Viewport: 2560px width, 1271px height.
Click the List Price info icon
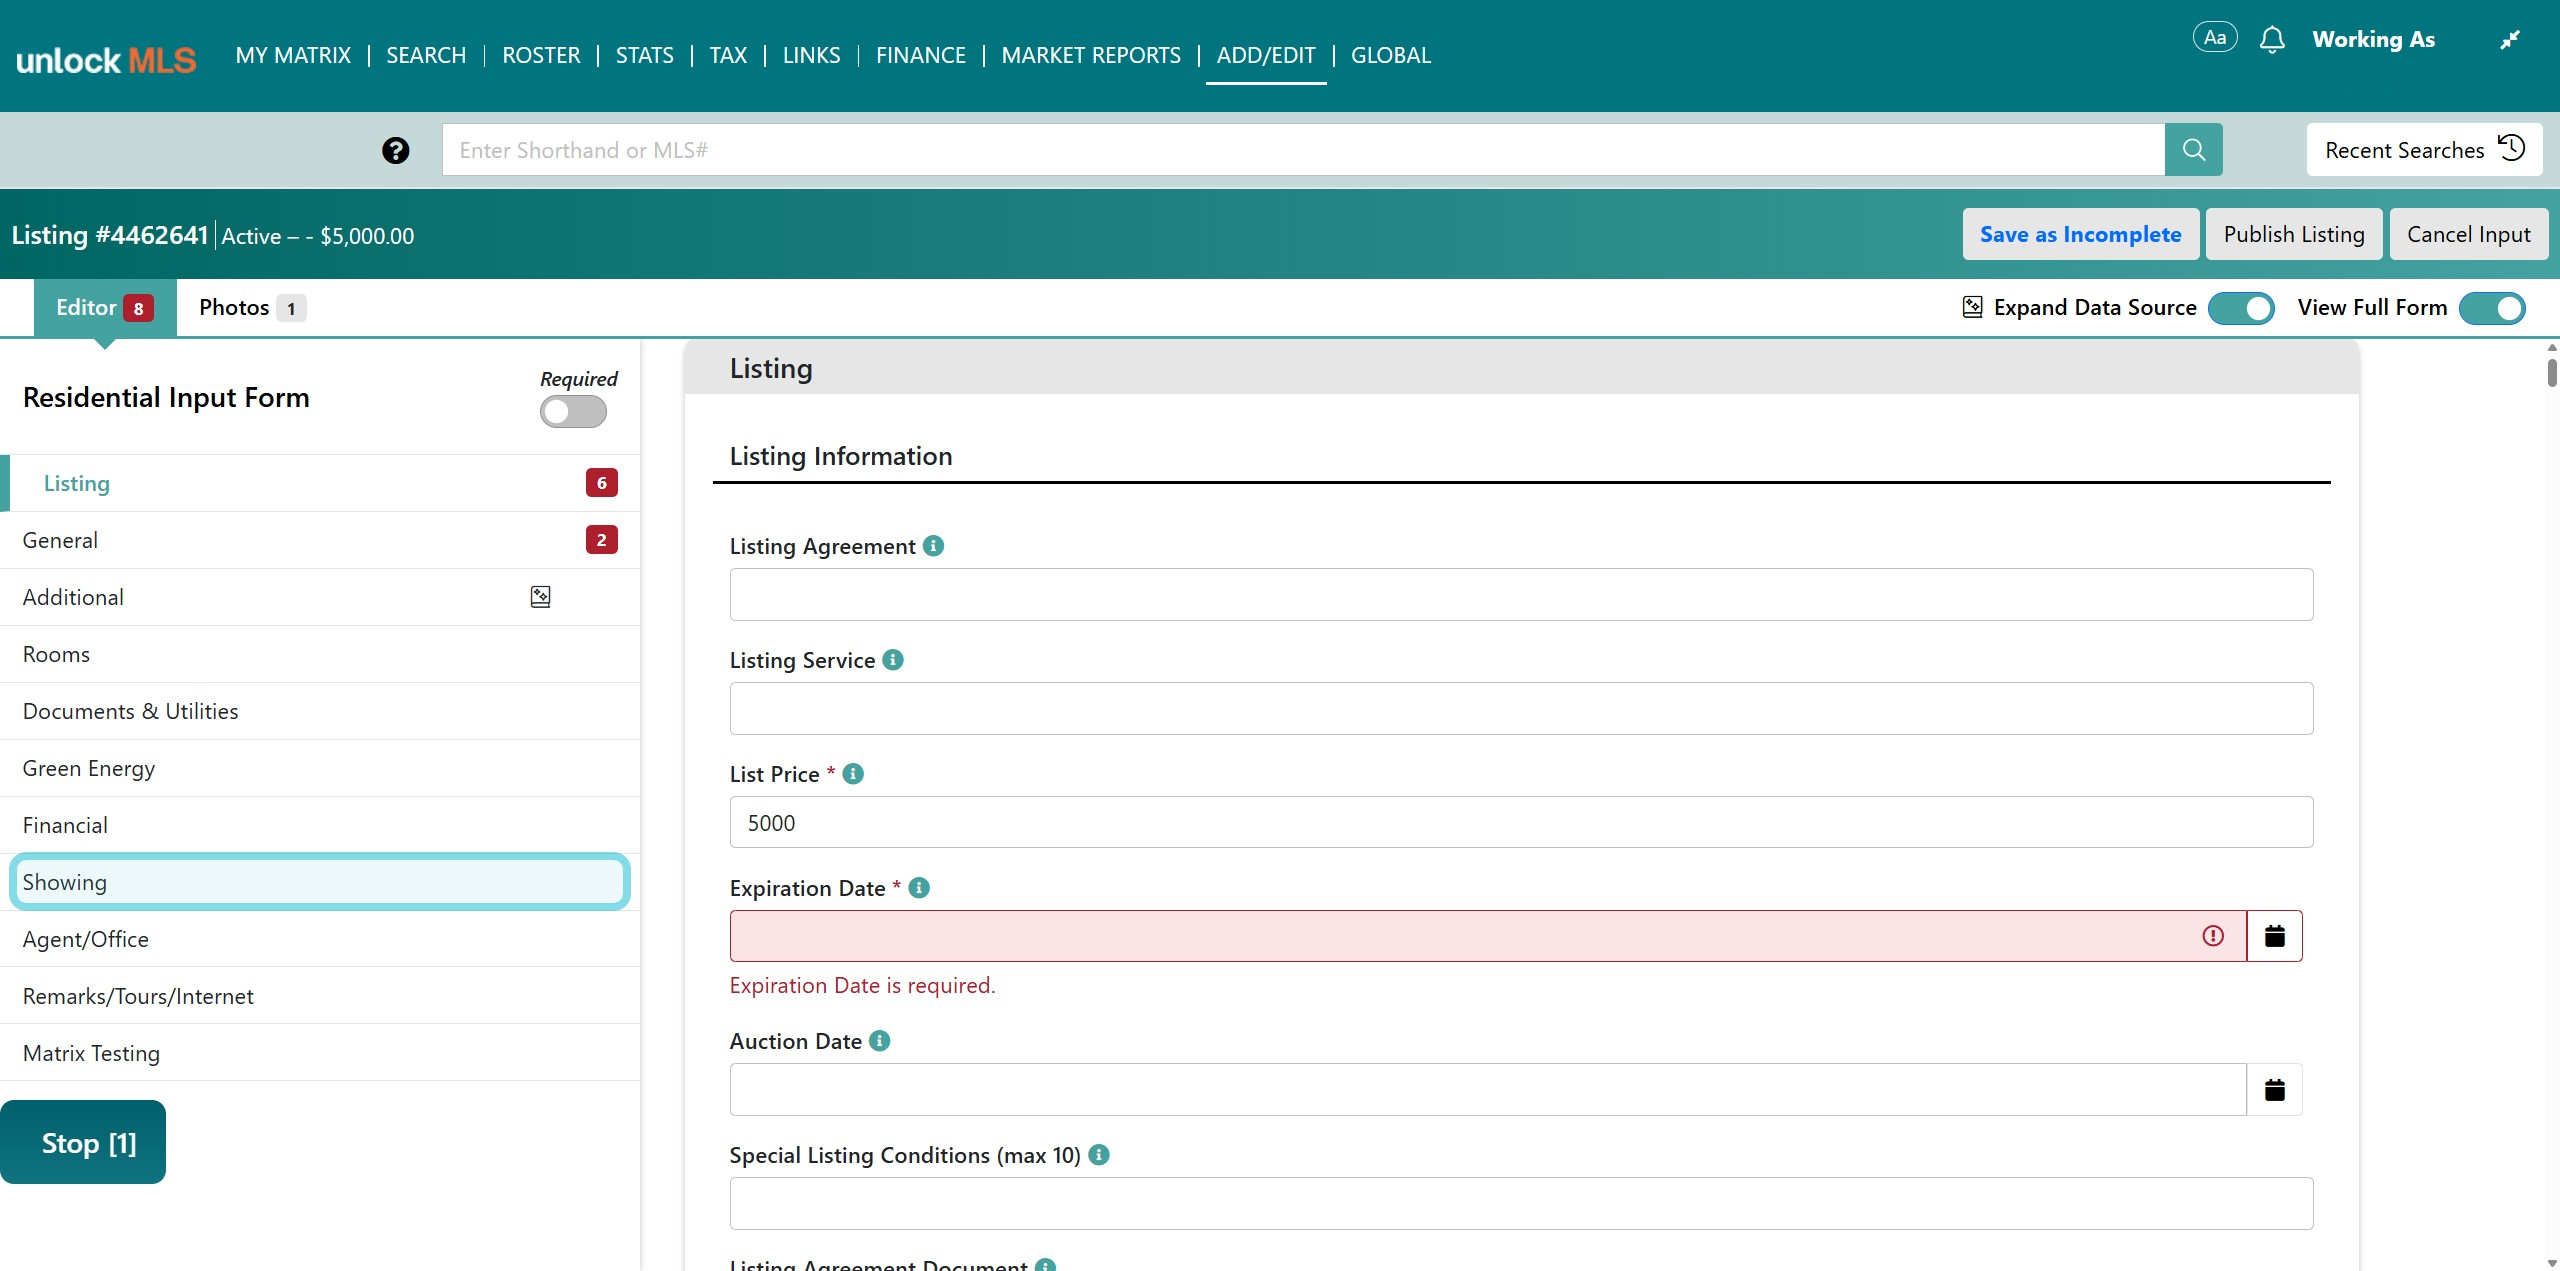tap(853, 774)
